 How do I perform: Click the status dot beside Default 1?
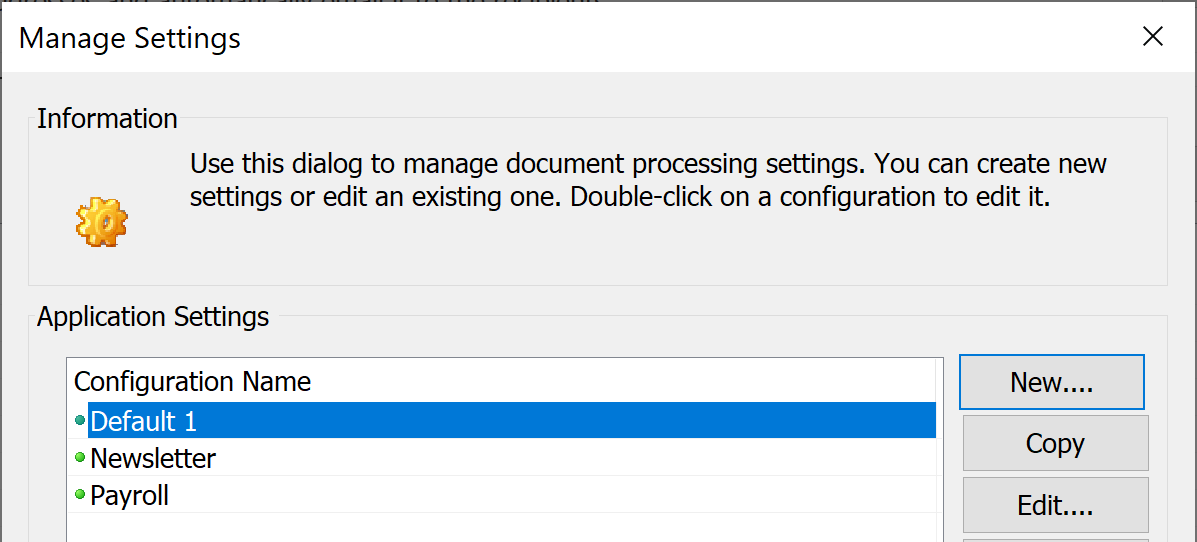point(80,421)
